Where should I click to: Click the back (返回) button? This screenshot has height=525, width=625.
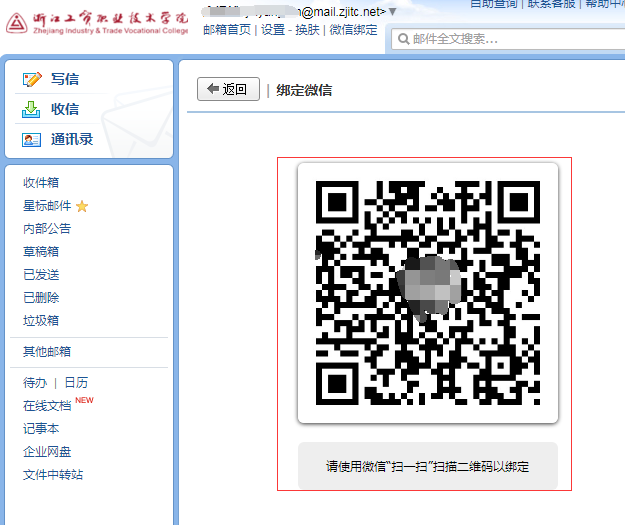coord(228,89)
